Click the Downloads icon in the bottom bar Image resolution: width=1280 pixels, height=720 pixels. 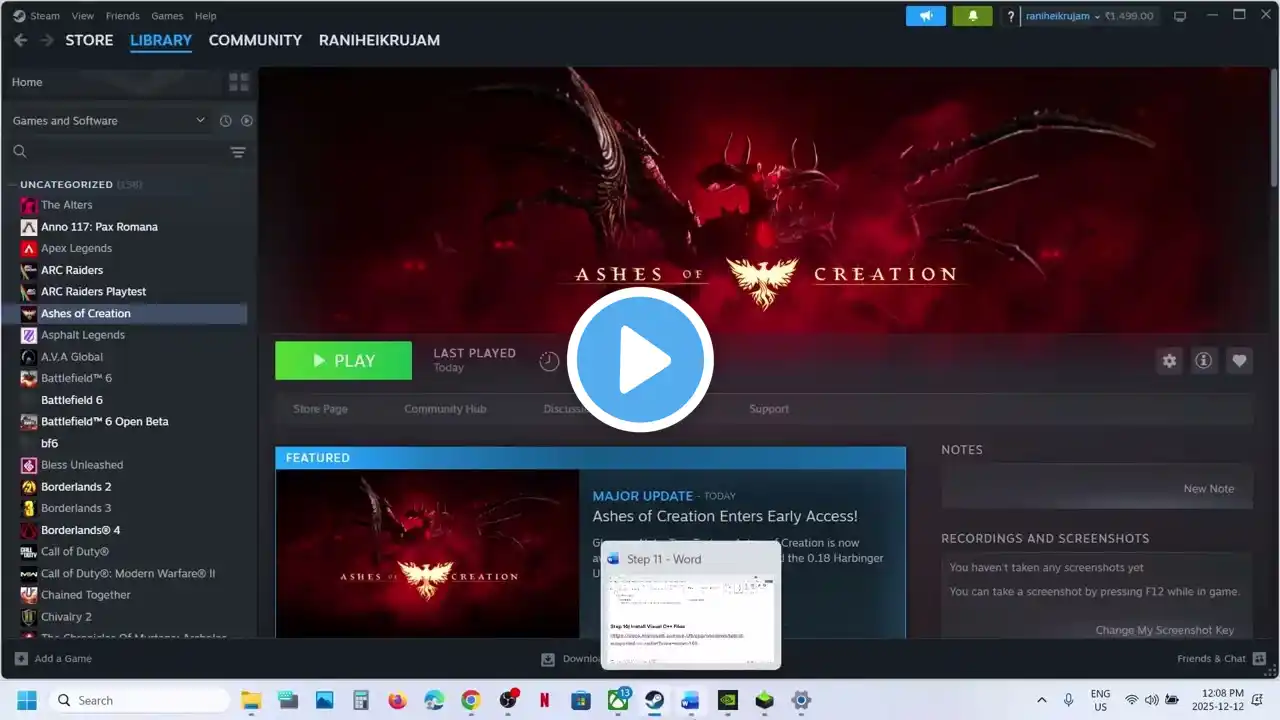click(548, 659)
